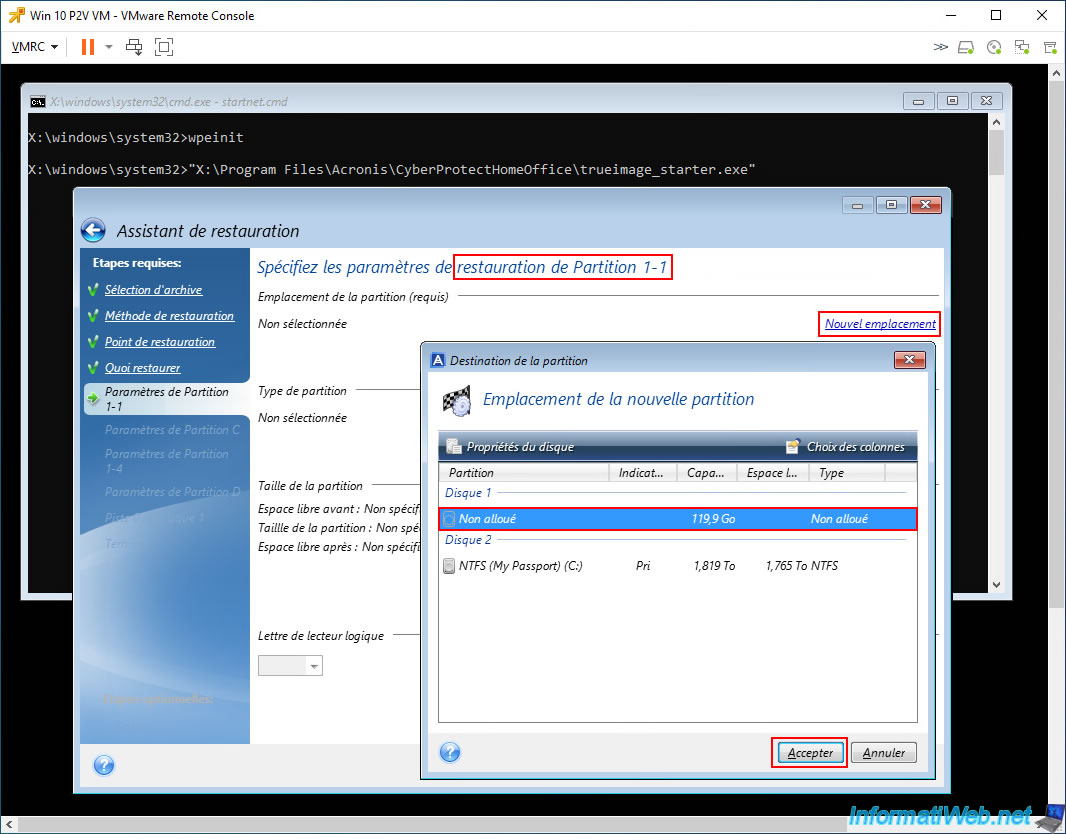Open help in Assistant de restauration
Screen dimensions: 1066x834
click(104, 765)
